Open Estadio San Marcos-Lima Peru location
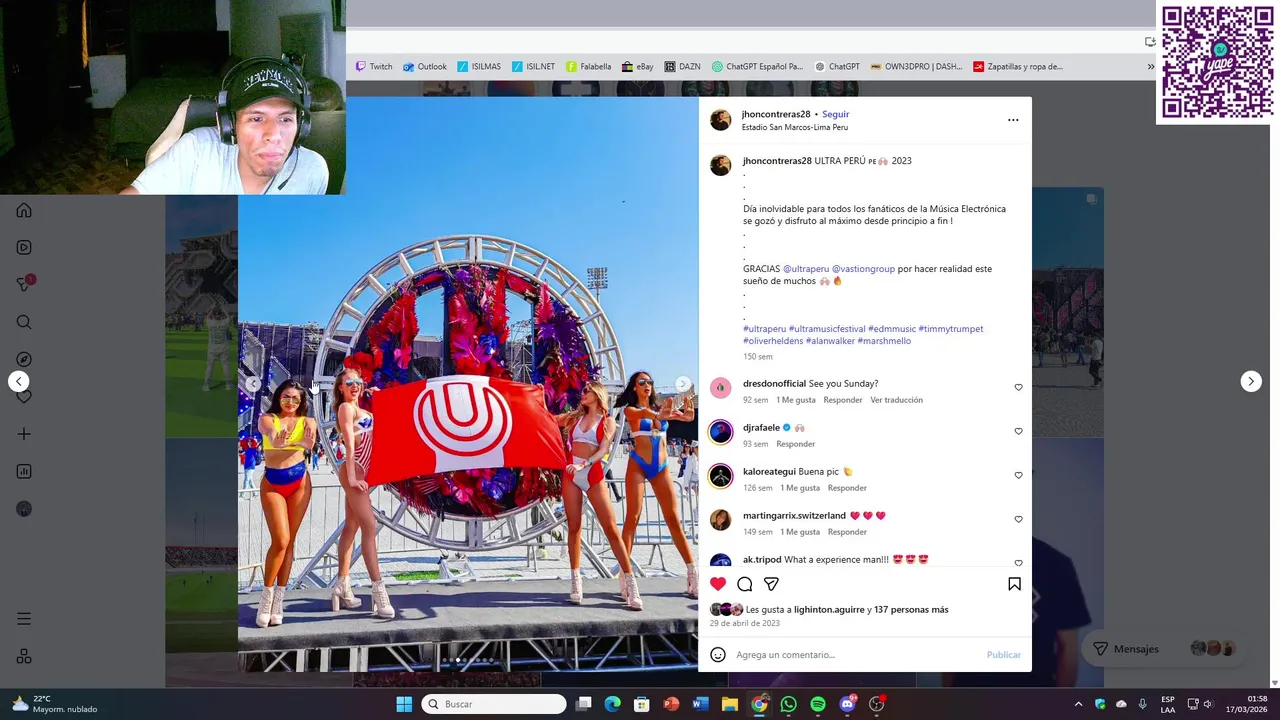 795,127
